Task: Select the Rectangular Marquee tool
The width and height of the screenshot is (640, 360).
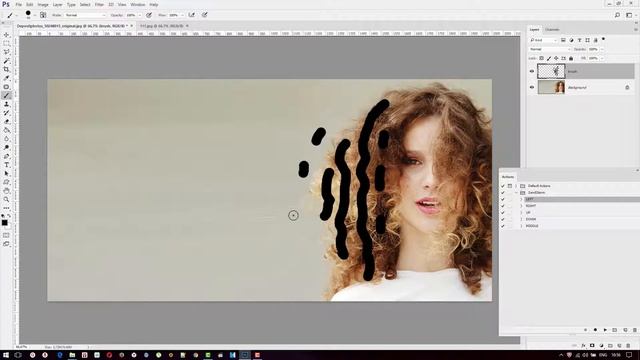Action: pos(6,43)
